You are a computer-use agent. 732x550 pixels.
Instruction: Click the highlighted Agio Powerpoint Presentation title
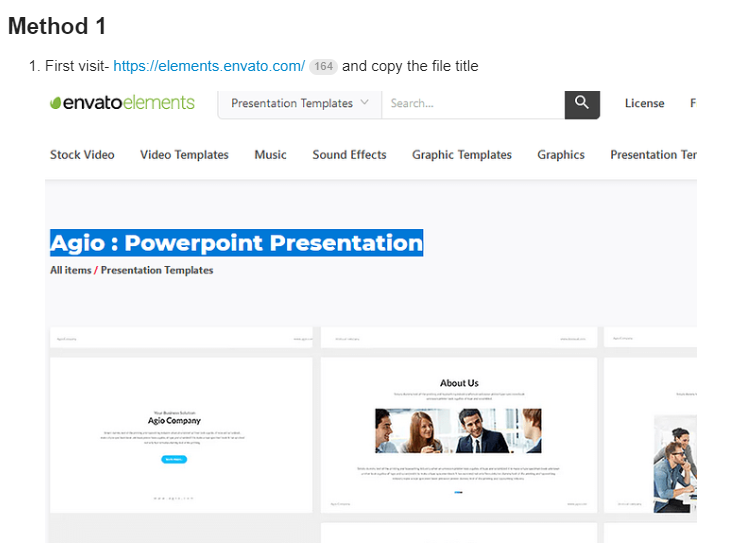pos(237,243)
